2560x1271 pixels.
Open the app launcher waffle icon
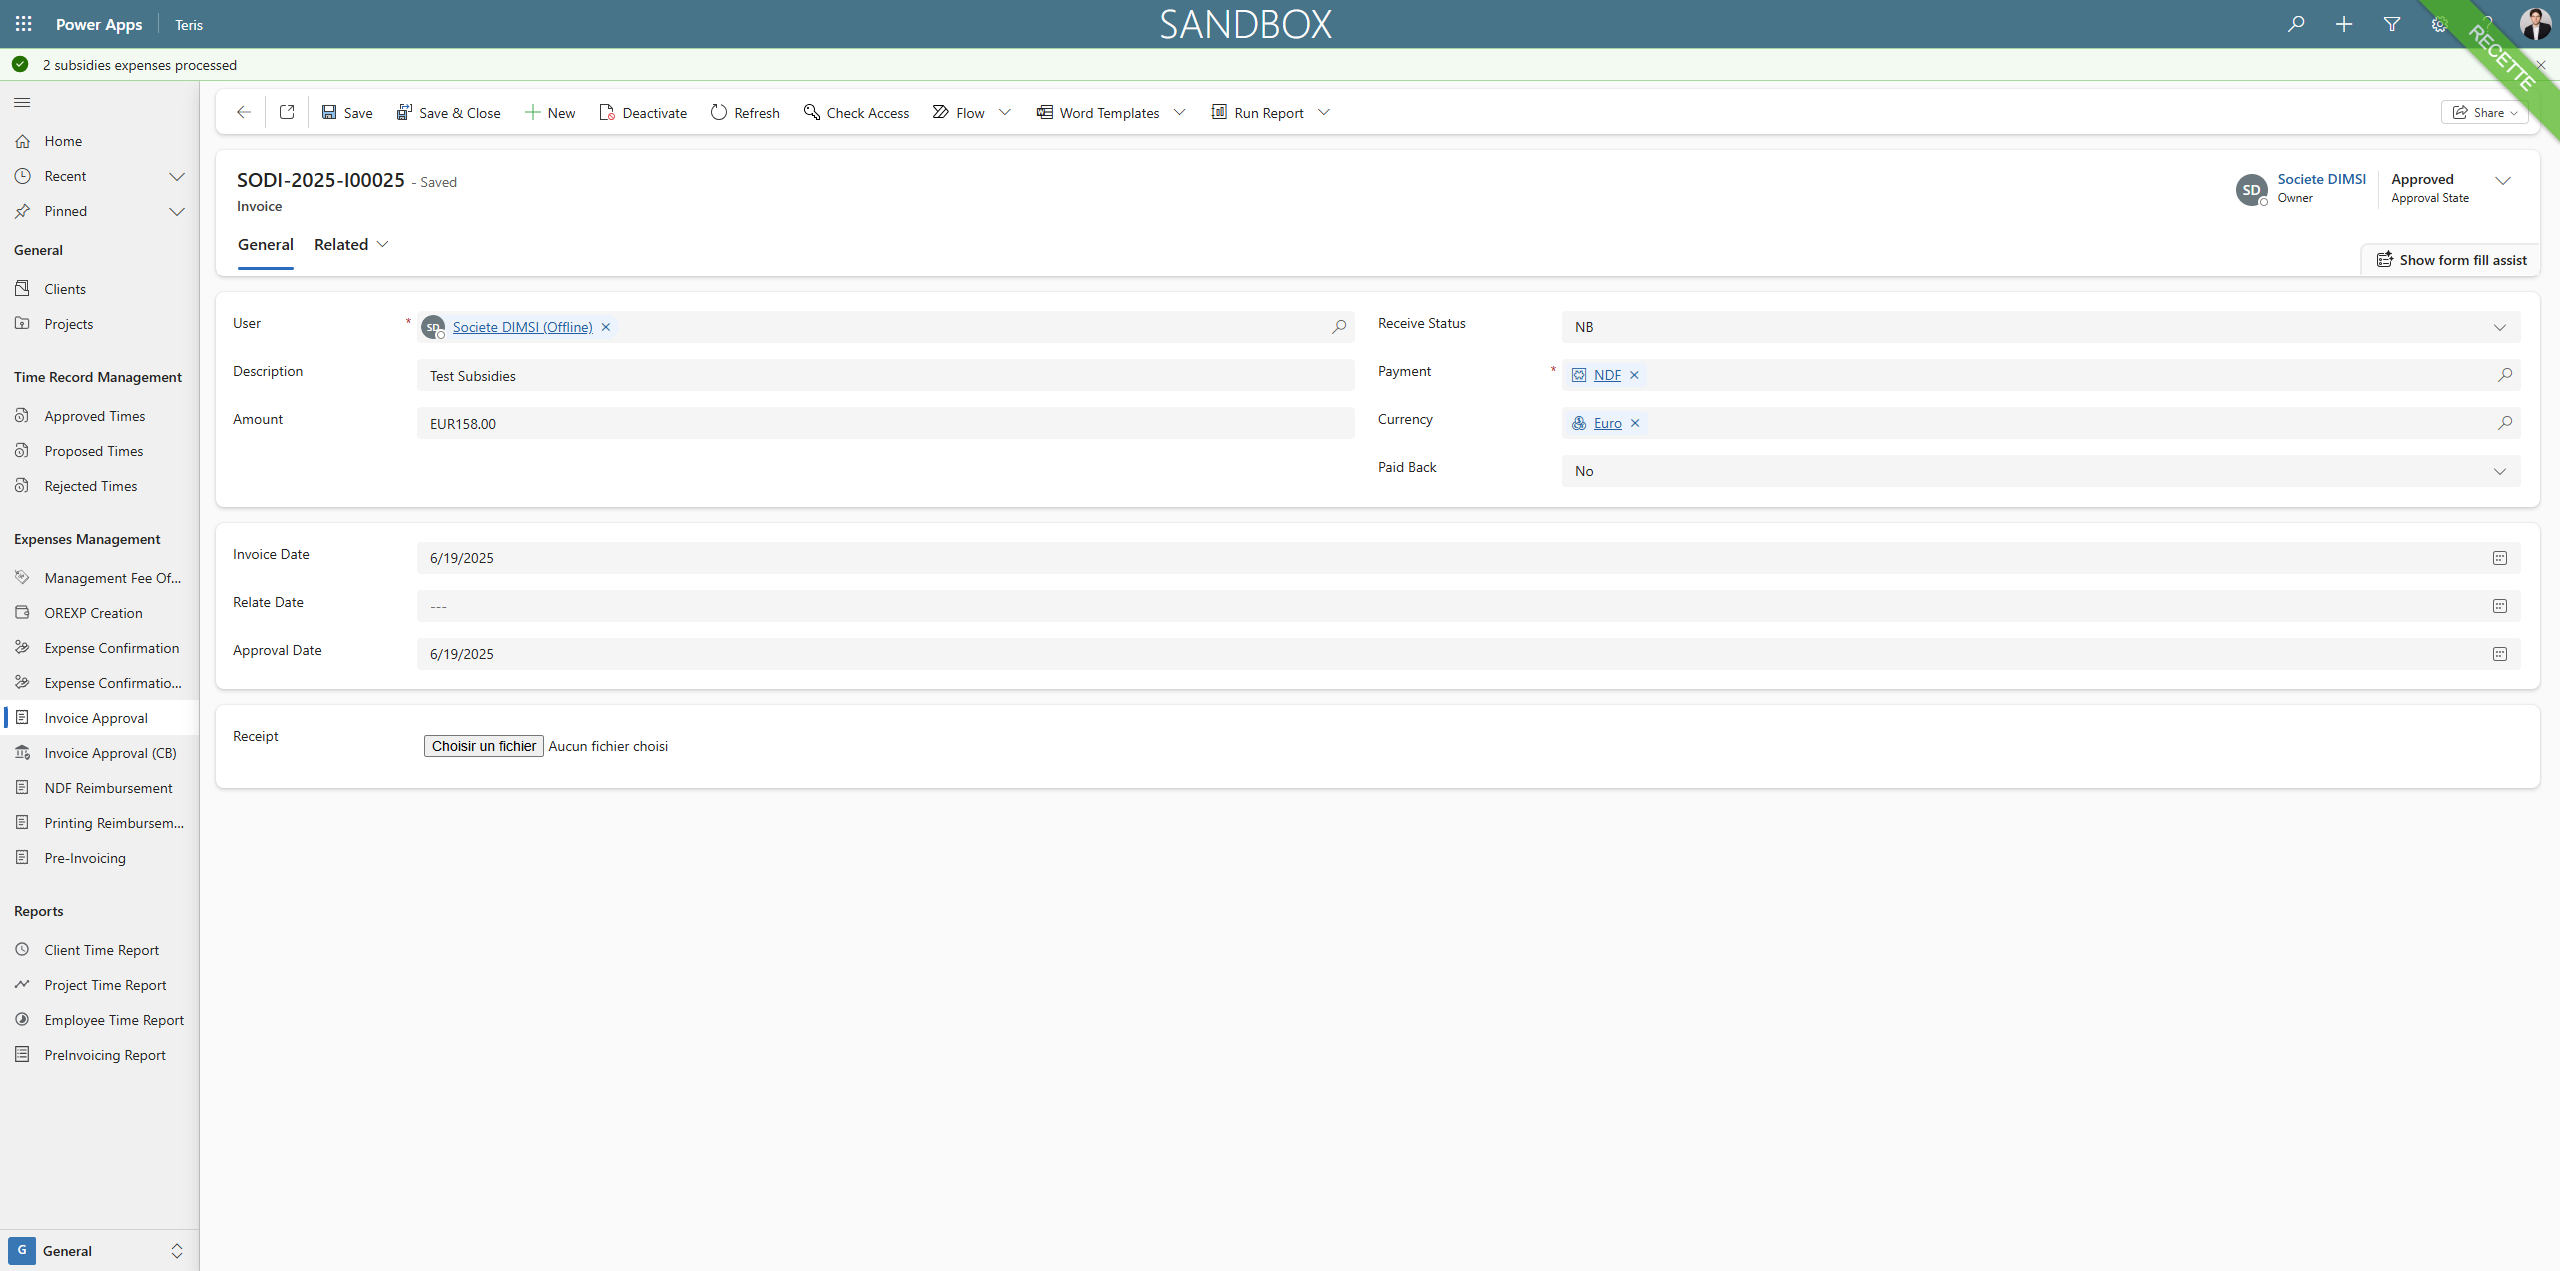23,24
